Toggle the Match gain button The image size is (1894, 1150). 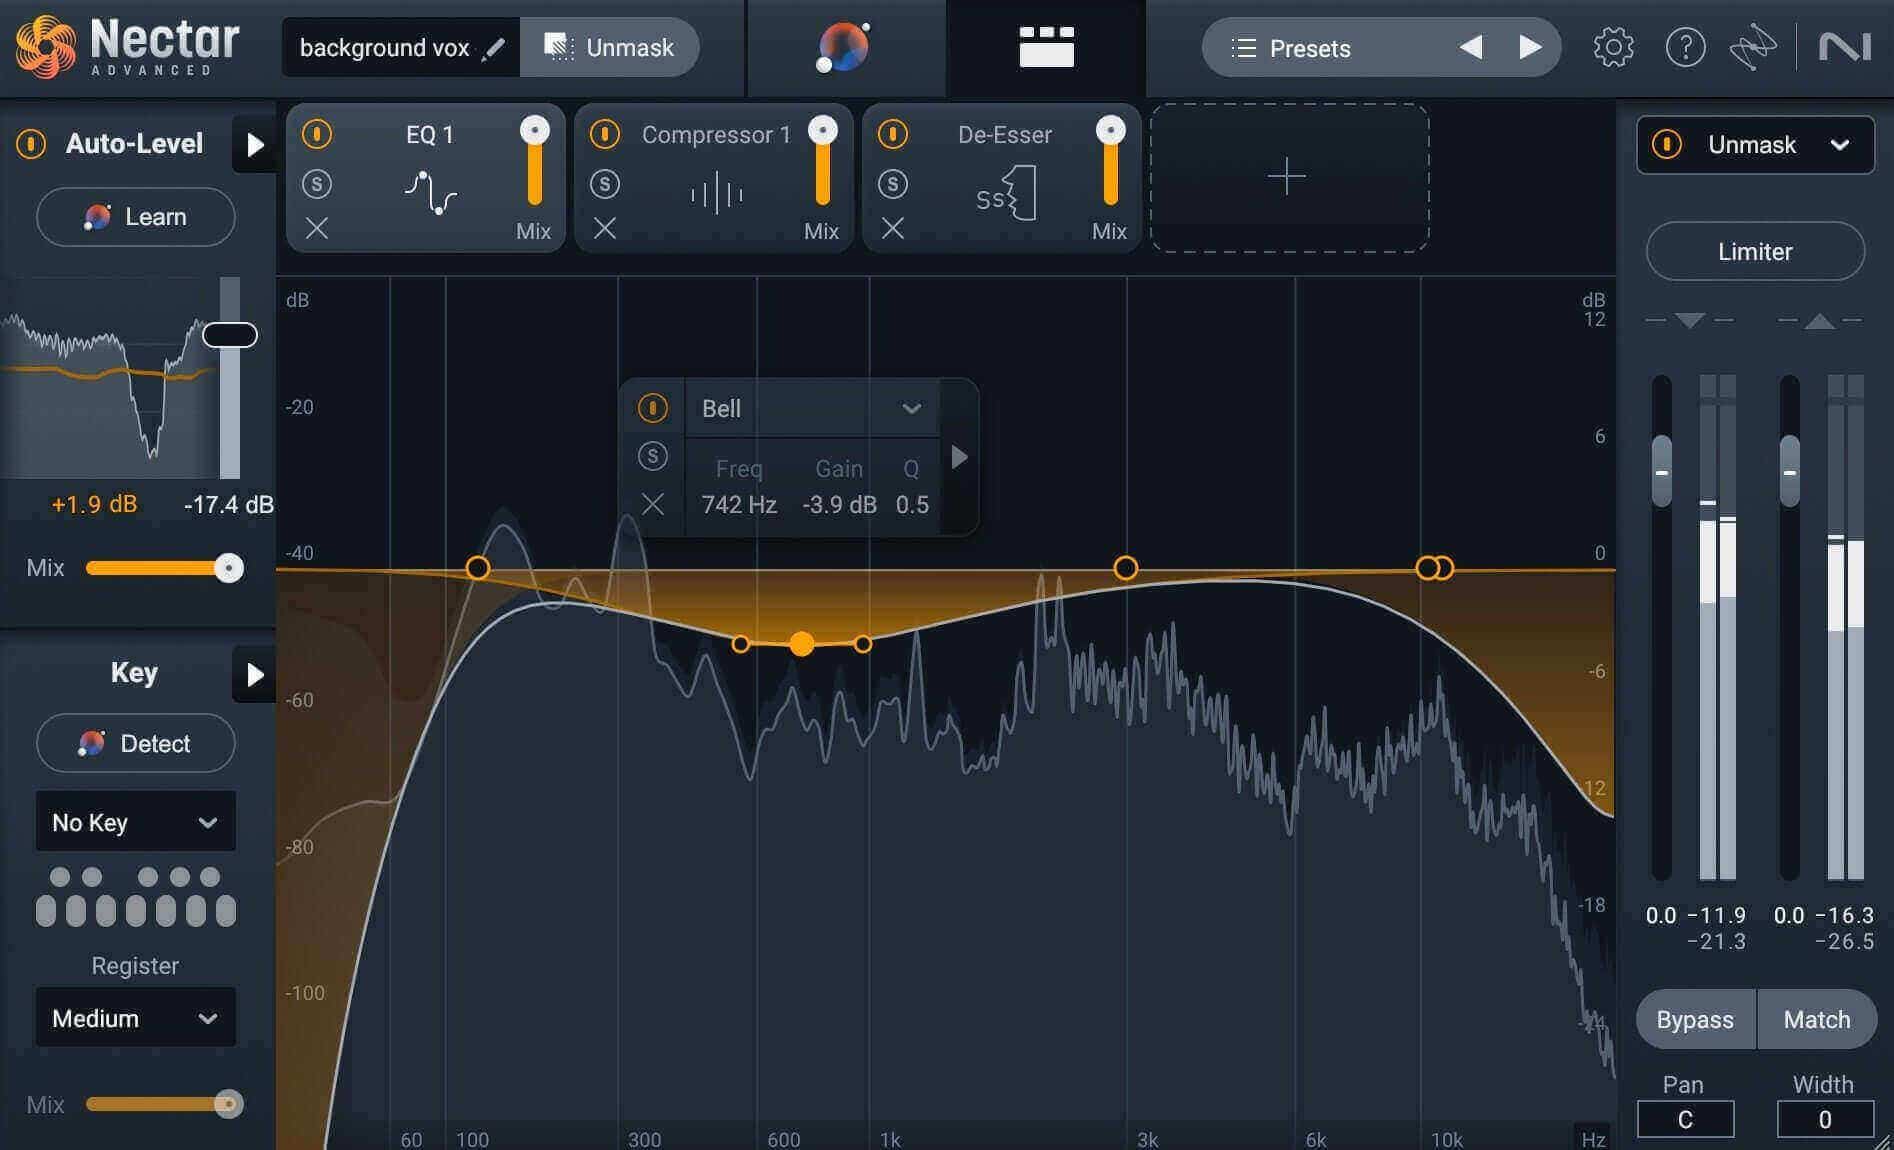[1817, 1019]
